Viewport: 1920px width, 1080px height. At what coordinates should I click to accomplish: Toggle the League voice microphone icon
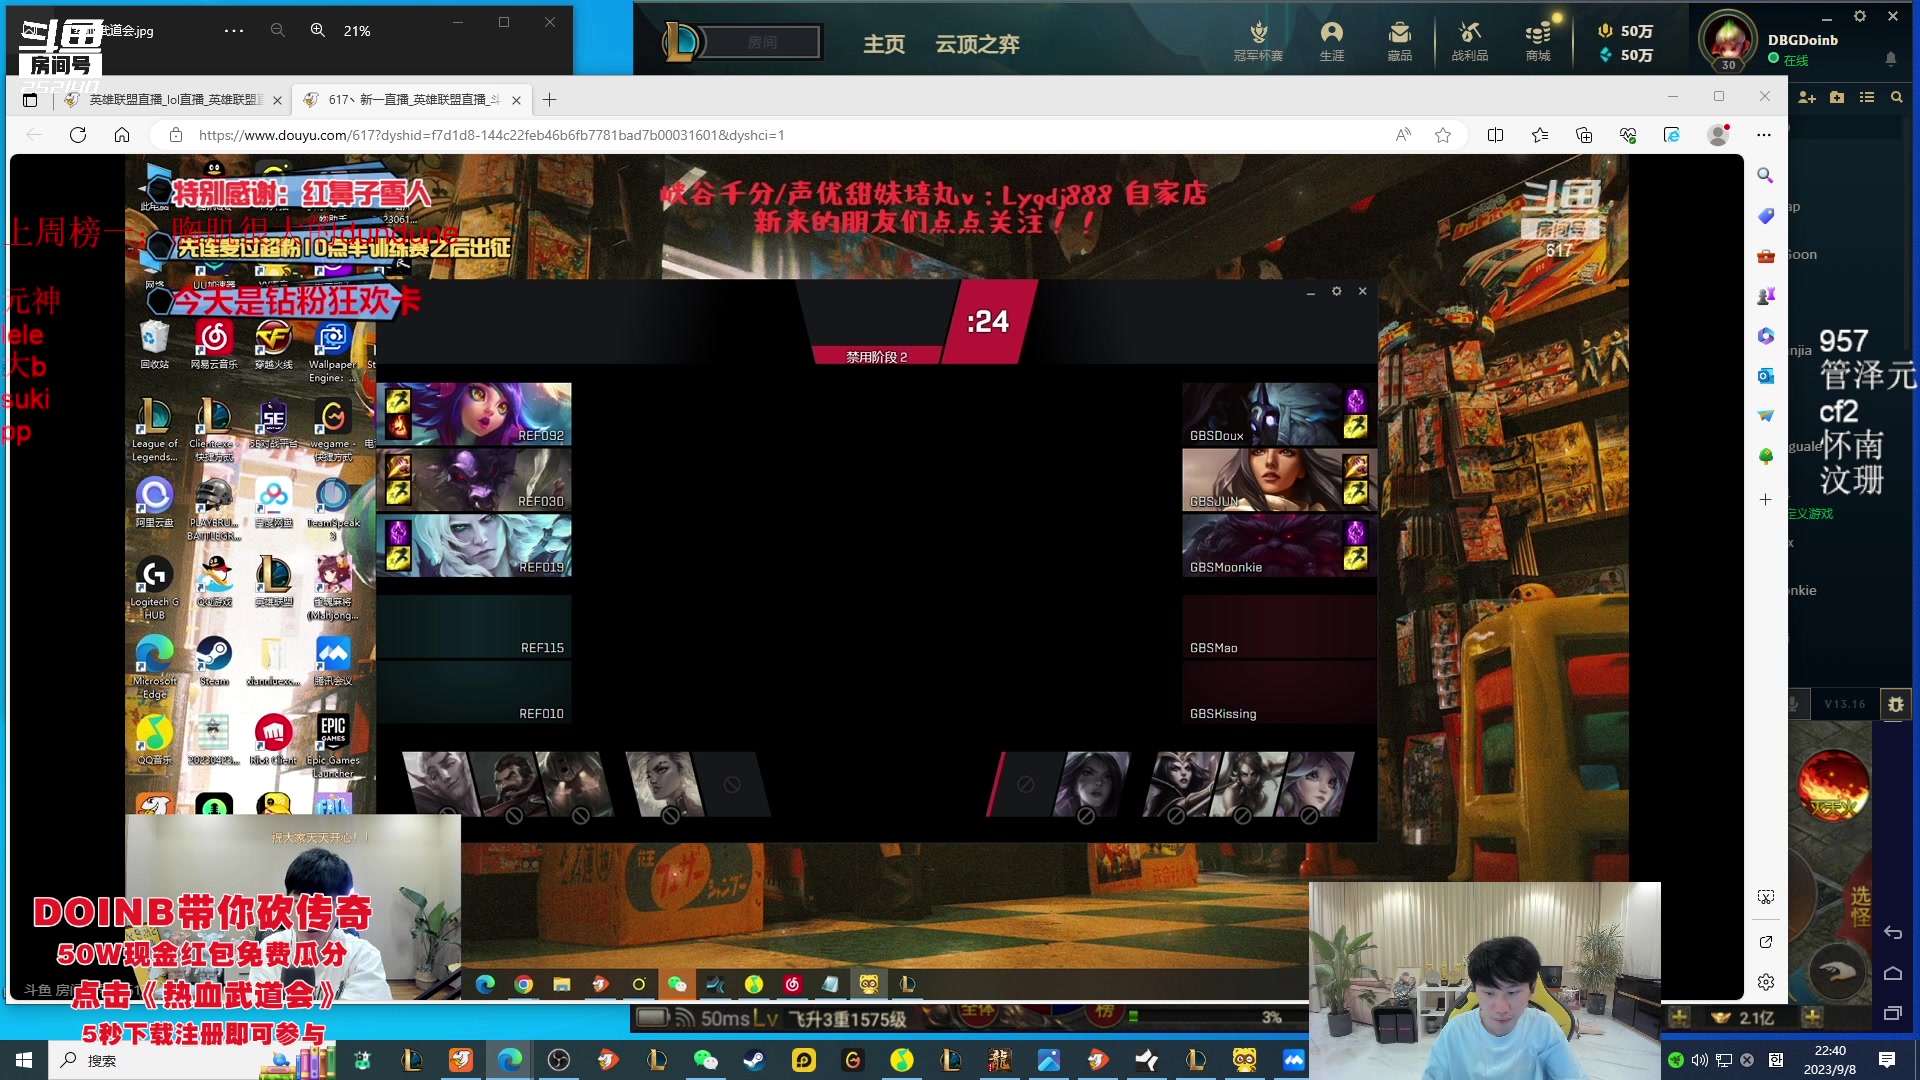click(x=1793, y=704)
